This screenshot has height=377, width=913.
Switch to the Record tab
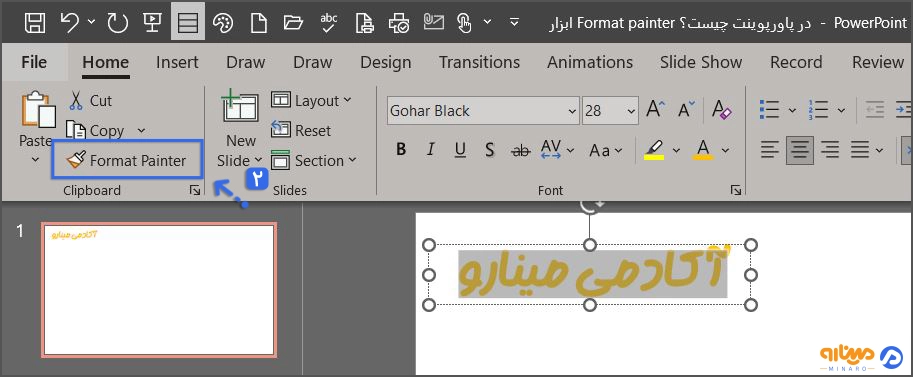[796, 62]
